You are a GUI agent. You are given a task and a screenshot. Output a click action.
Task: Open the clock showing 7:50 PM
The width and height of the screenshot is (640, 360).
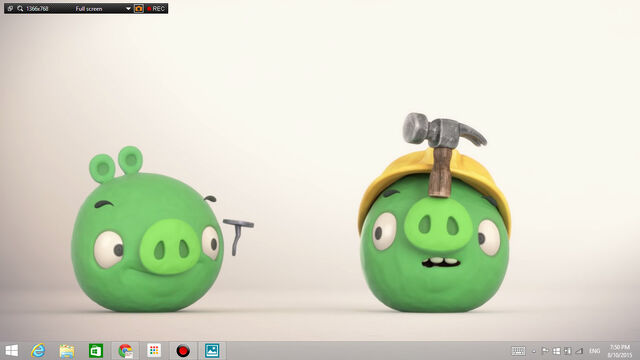pos(620,351)
